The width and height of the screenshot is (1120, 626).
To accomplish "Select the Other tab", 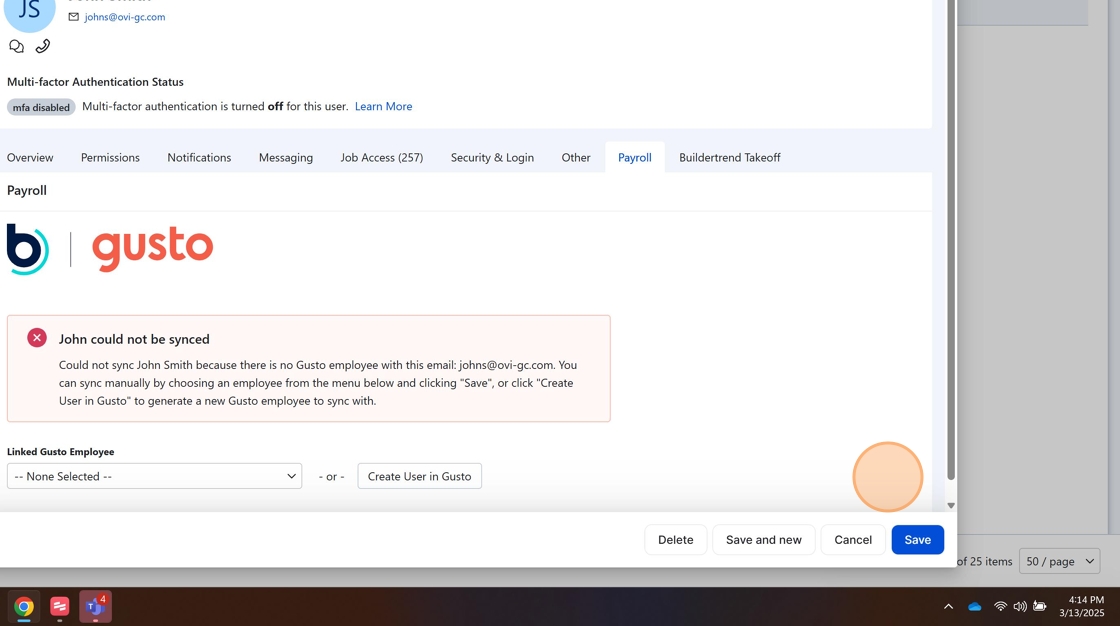I will coord(576,157).
